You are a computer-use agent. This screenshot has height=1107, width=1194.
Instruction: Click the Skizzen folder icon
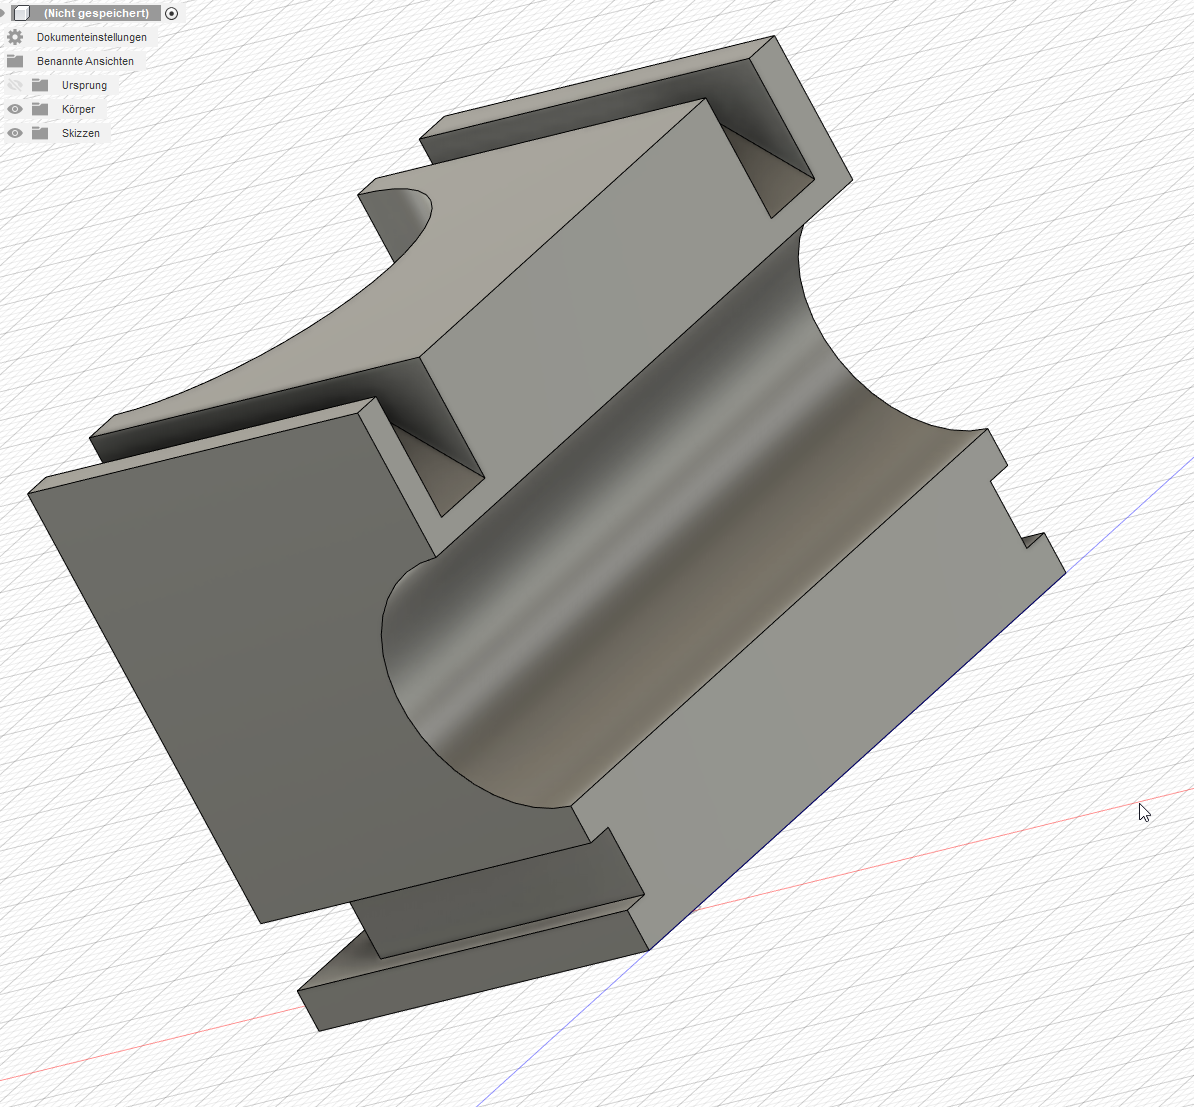coord(40,133)
